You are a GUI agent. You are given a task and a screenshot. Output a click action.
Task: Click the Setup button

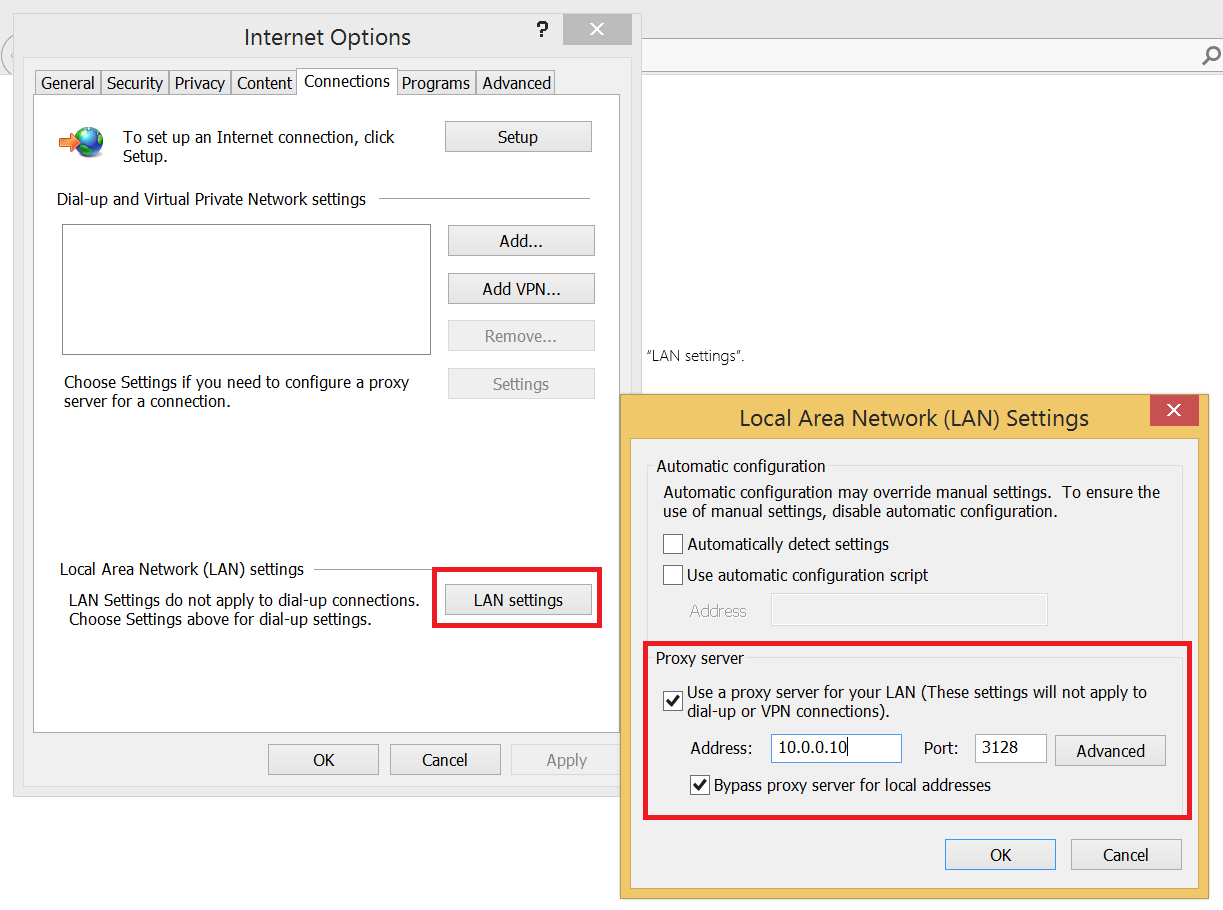click(518, 137)
